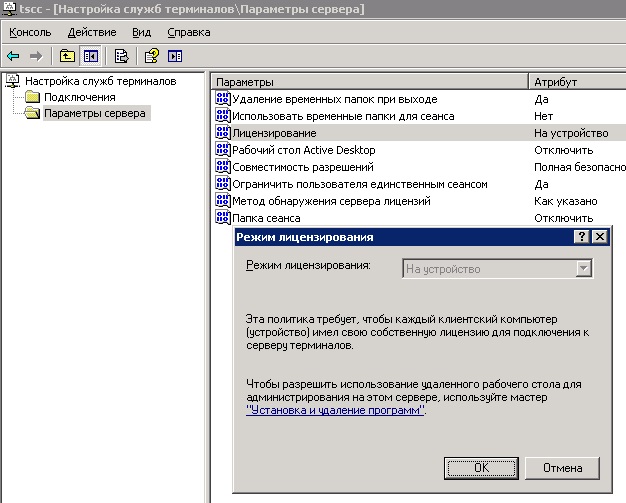Click the Back arrow toolbar icon

[13, 56]
